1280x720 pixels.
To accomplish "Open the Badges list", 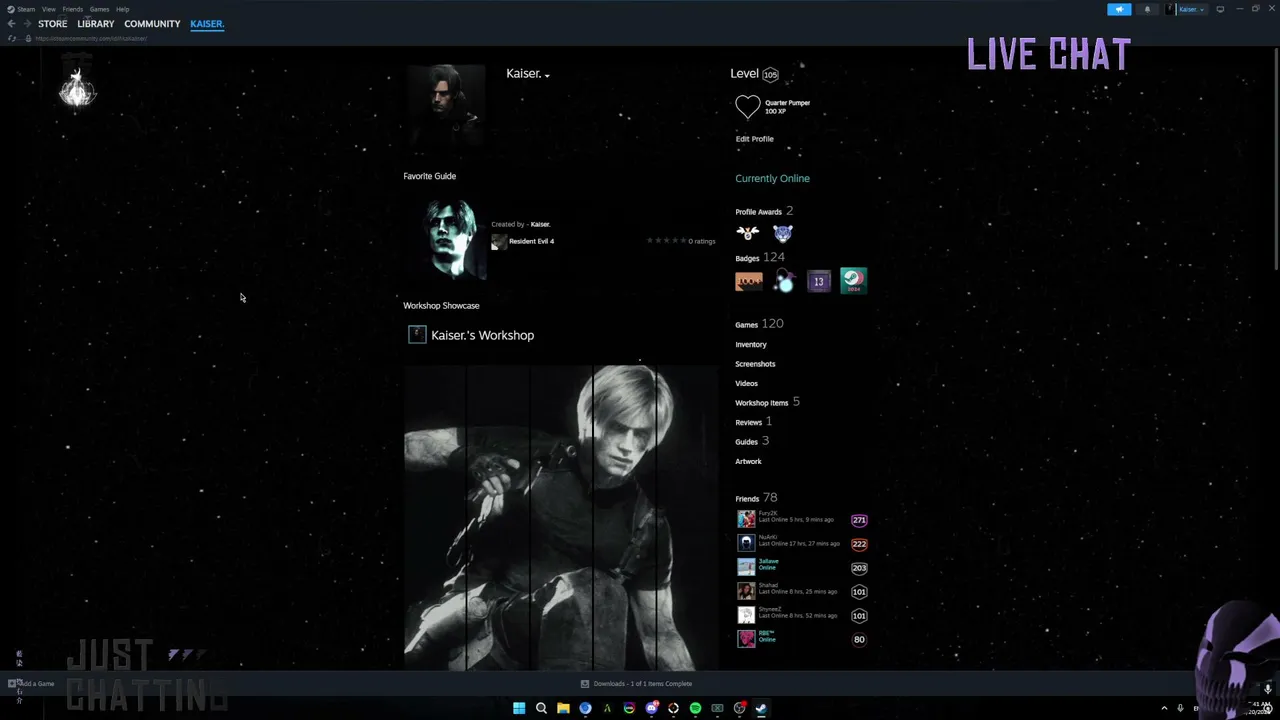I will click(760, 258).
